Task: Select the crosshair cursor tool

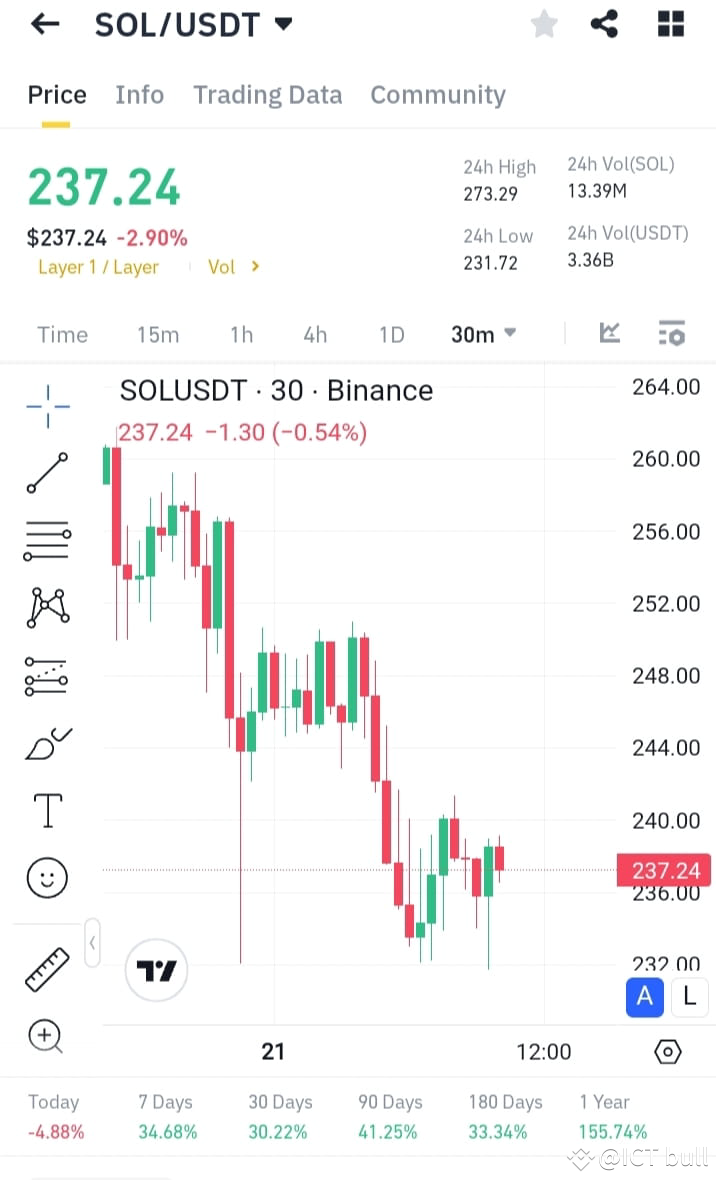Action: point(47,405)
